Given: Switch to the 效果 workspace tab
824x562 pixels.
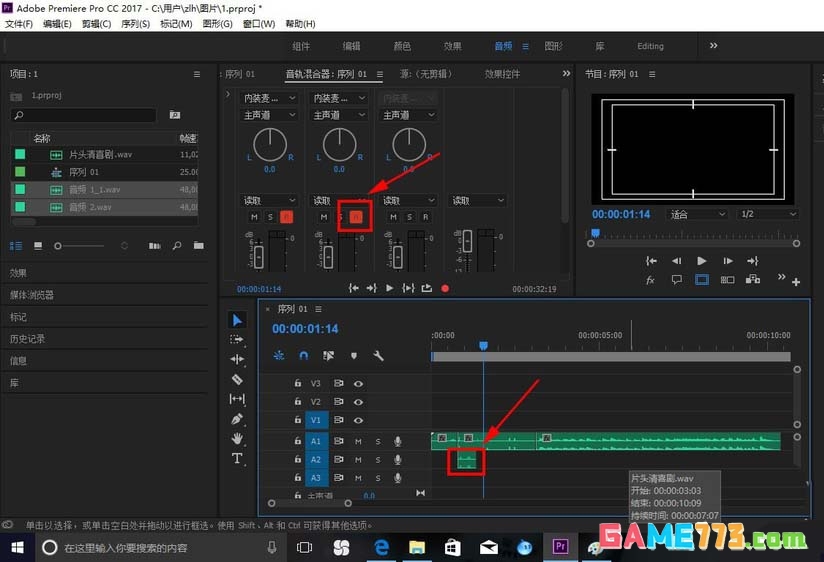Looking at the screenshot, I should (452, 46).
